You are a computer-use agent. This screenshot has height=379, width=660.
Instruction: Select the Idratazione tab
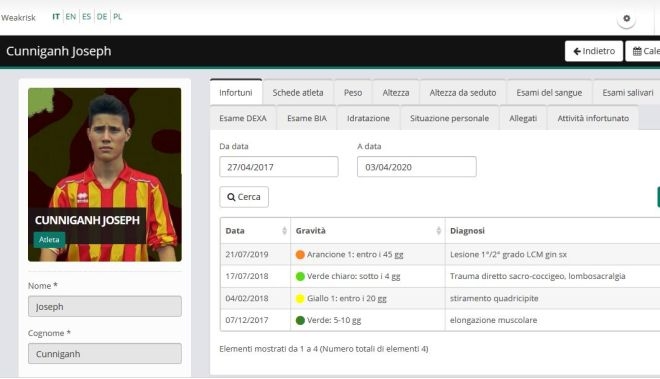pos(368,118)
